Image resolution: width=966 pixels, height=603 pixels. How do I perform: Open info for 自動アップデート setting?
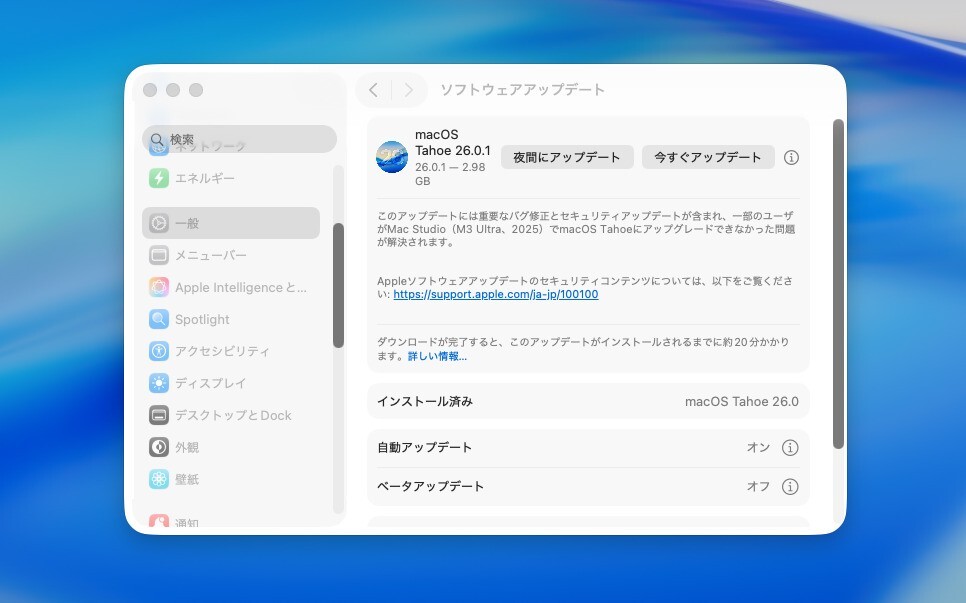pos(790,448)
